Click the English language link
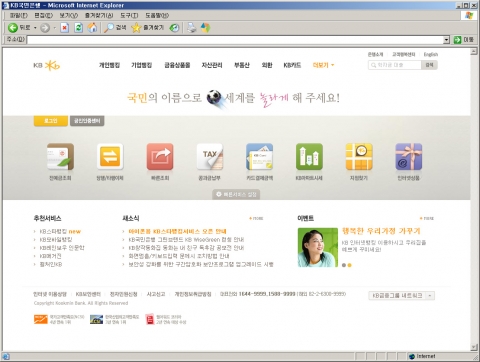The image size is (480, 362). coord(431,54)
